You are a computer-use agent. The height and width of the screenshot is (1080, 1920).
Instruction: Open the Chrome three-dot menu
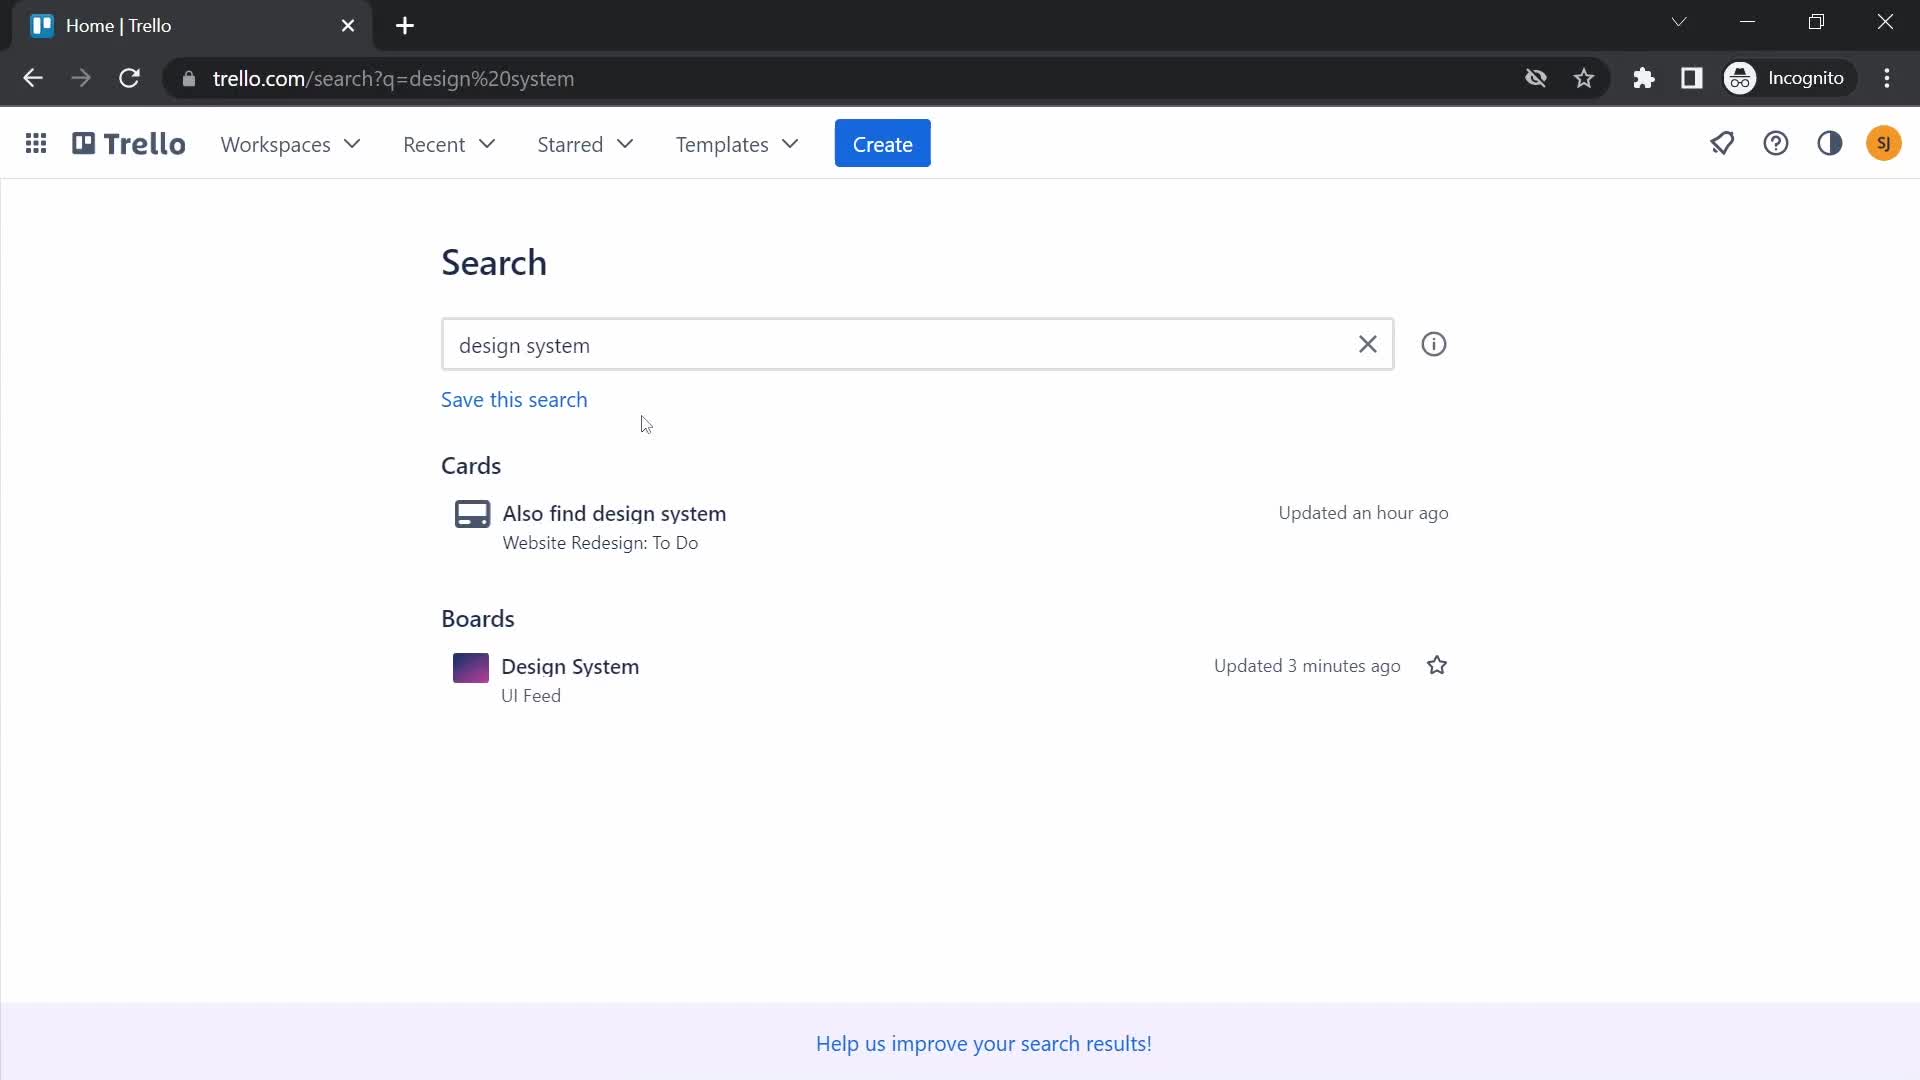pos(1887,78)
